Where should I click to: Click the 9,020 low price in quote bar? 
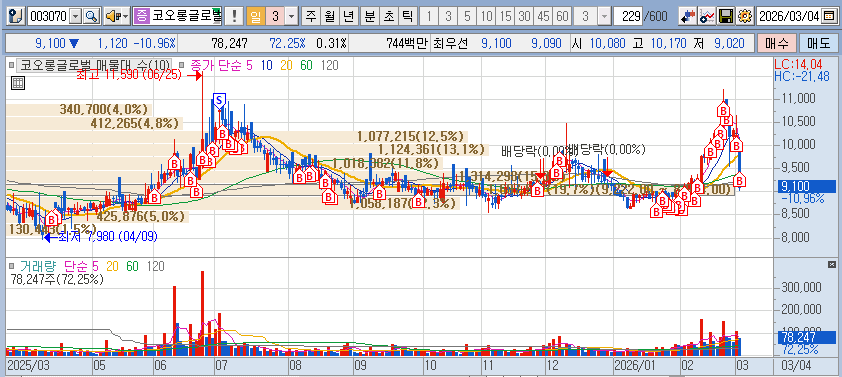click(729, 43)
